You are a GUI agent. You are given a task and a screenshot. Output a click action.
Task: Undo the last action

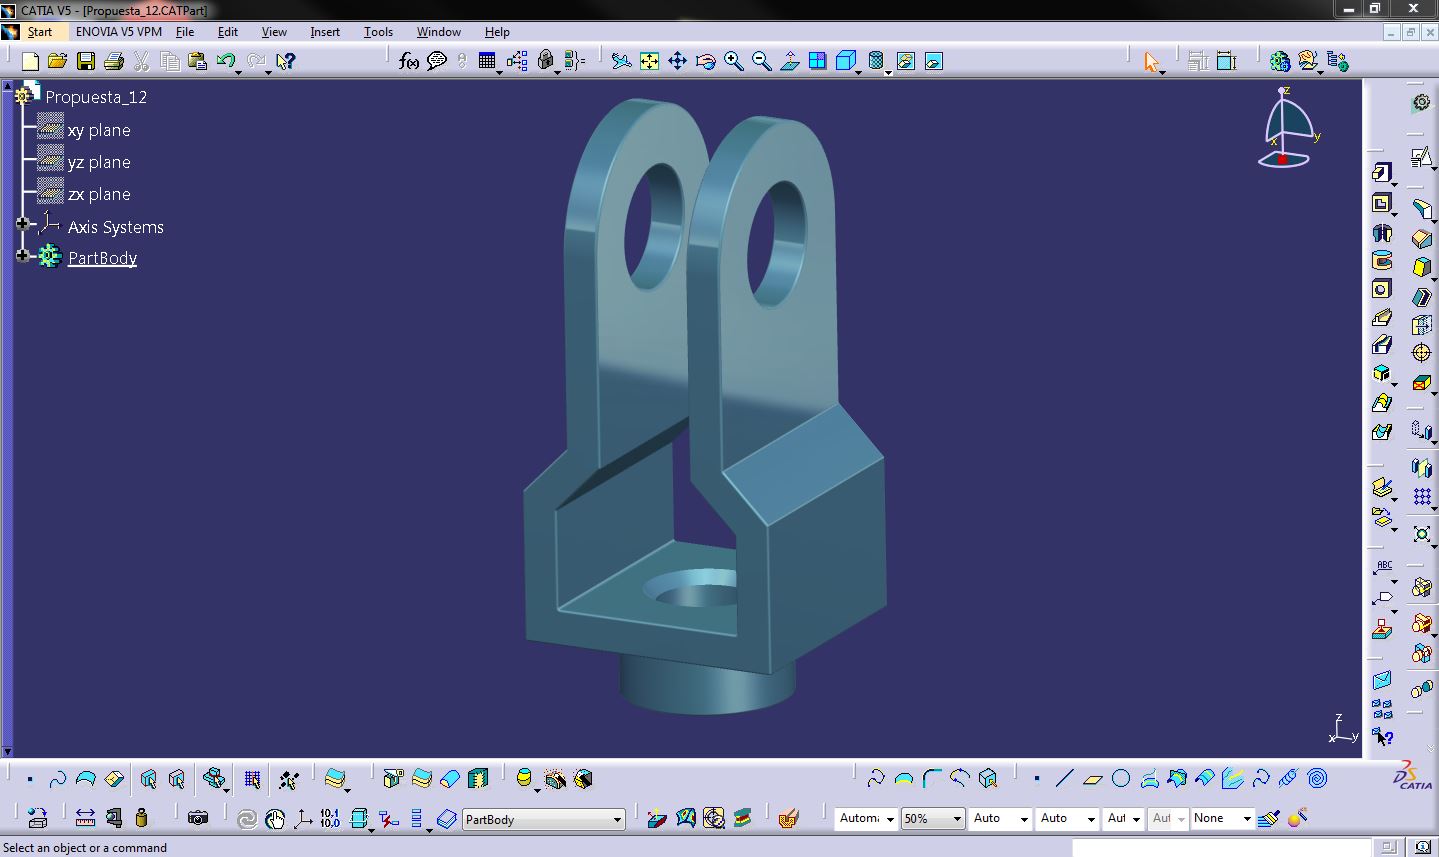[225, 61]
